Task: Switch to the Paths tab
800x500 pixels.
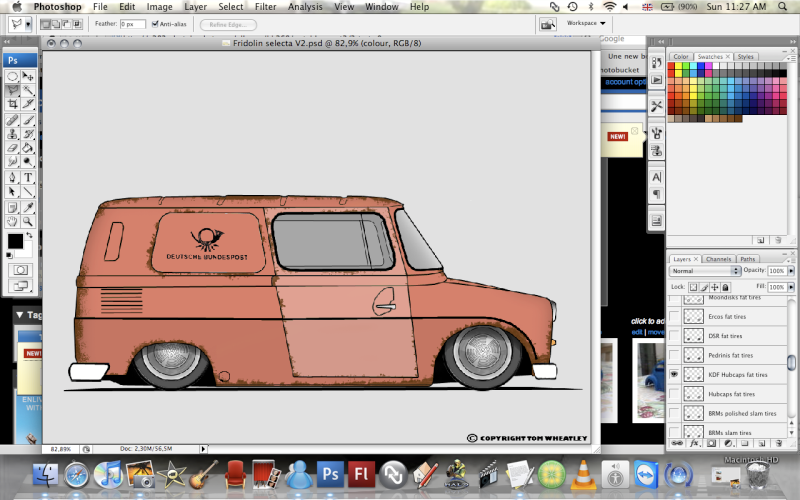Action: (x=747, y=259)
